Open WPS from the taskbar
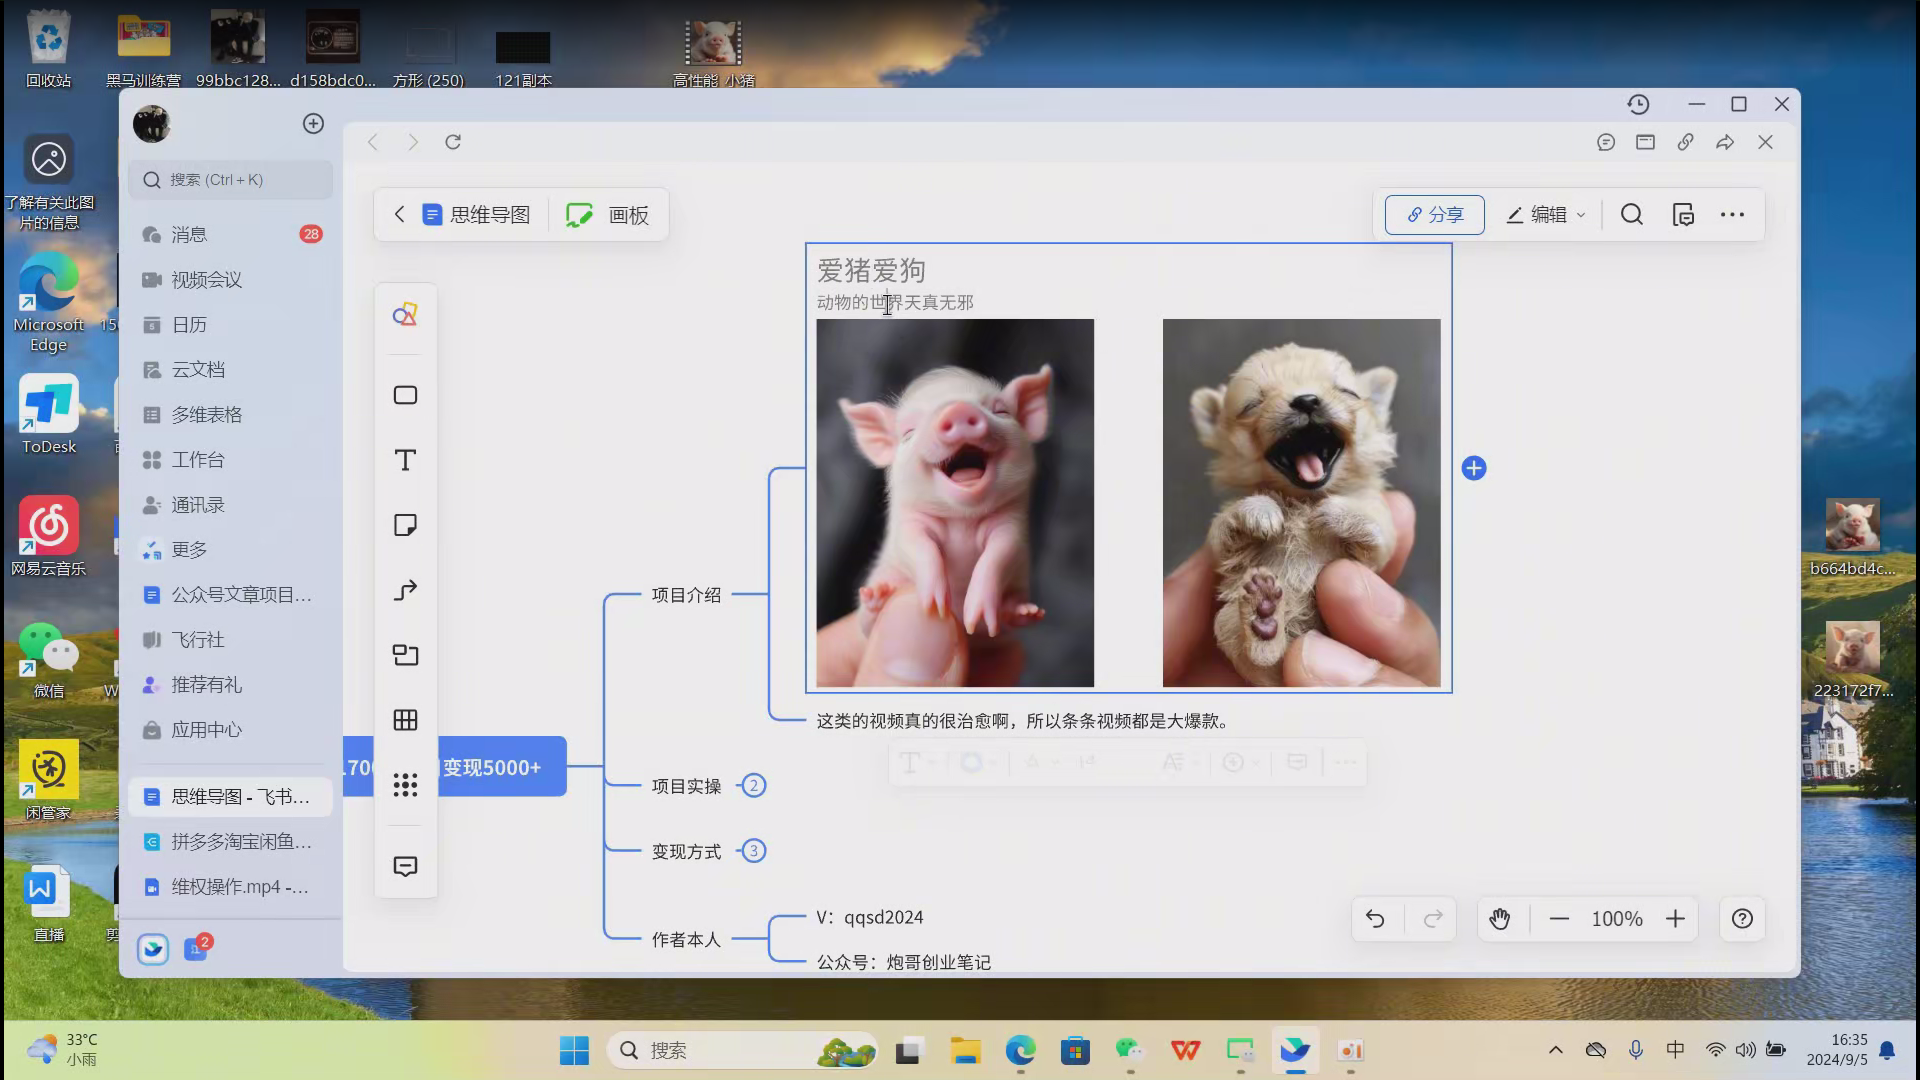Viewport: 1920px width, 1080px height. (1185, 1050)
